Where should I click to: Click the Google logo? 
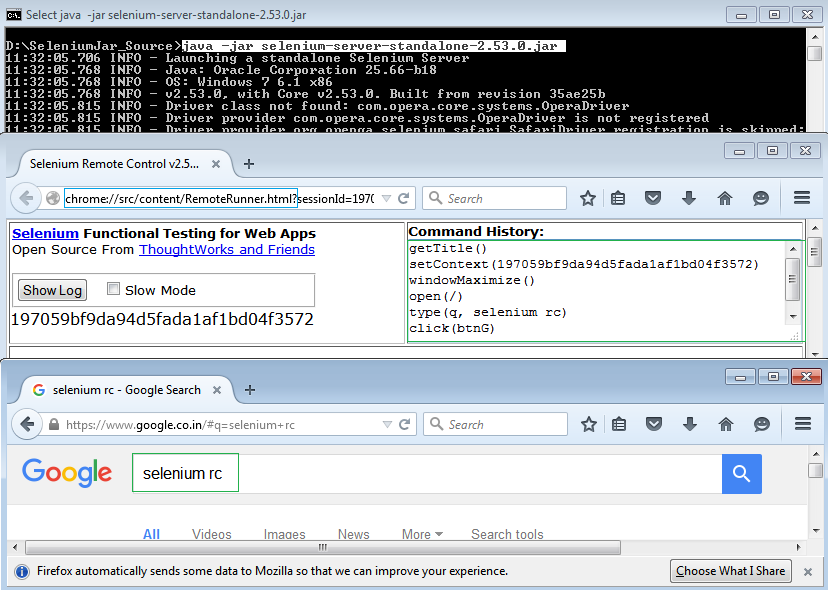(67, 473)
